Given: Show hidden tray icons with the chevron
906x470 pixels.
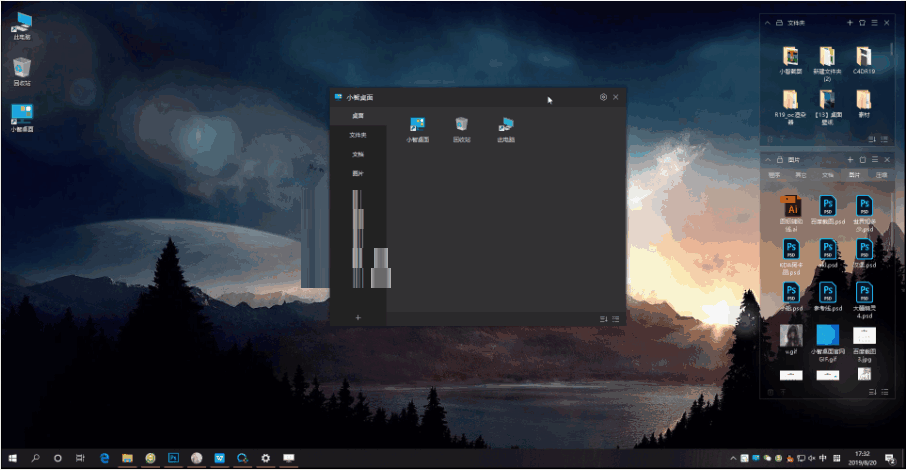Looking at the screenshot, I should pos(734,458).
